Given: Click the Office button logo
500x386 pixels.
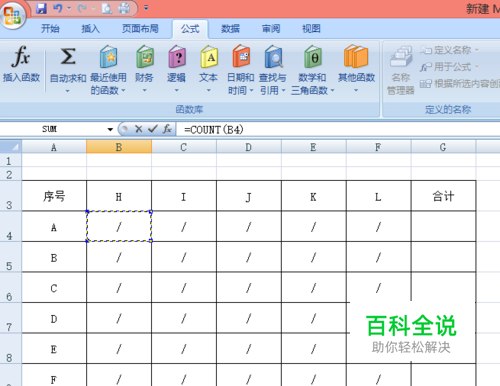Looking at the screenshot, I should coord(13,15).
